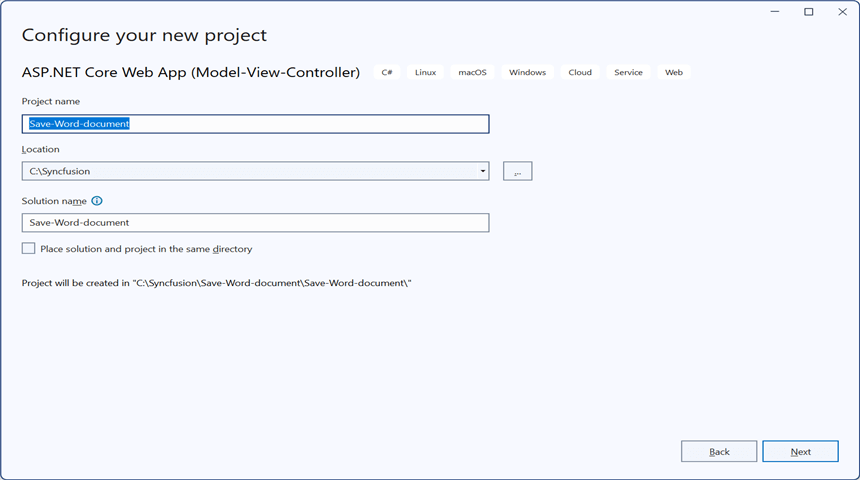This screenshot has height=480, width=860.
Task: Click the Windows tag
Action: coord(527,72)
